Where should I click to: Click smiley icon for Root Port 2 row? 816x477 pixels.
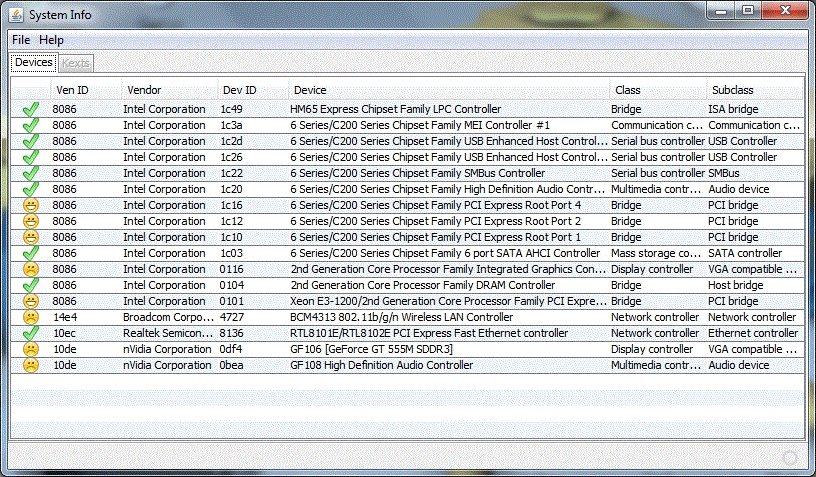pyautogui.click(x=31, y=221)
